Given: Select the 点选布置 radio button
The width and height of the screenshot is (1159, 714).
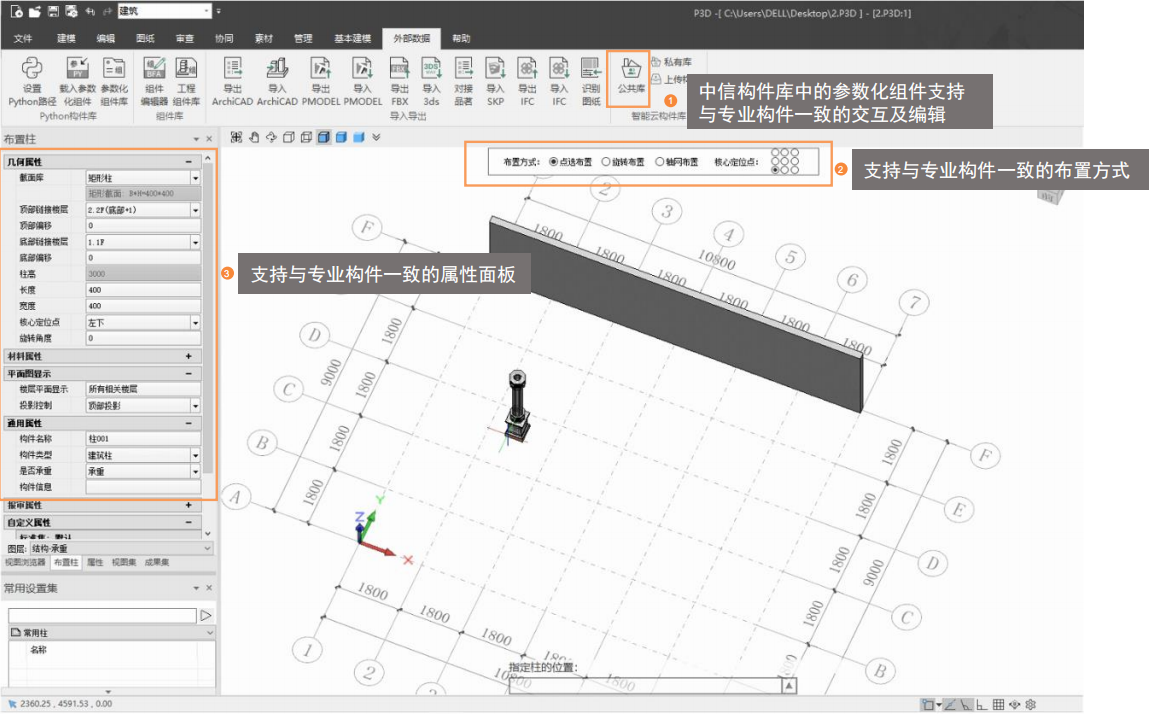Looking at the screenshot, I should click(x=554, y=161).
